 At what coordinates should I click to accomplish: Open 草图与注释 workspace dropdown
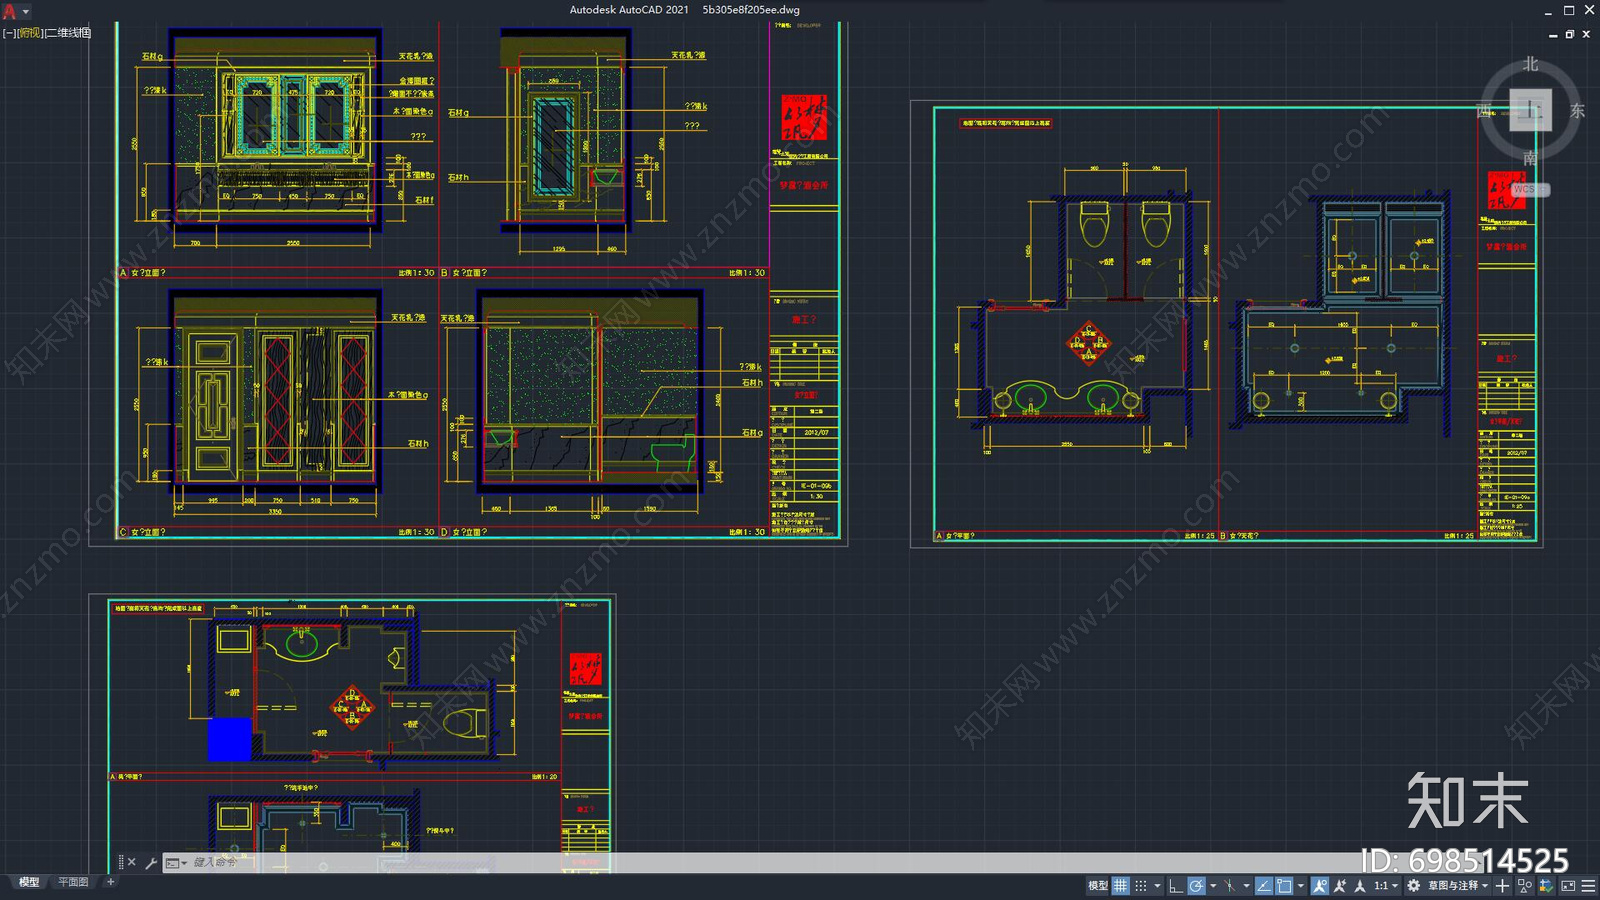point(1458,886)
